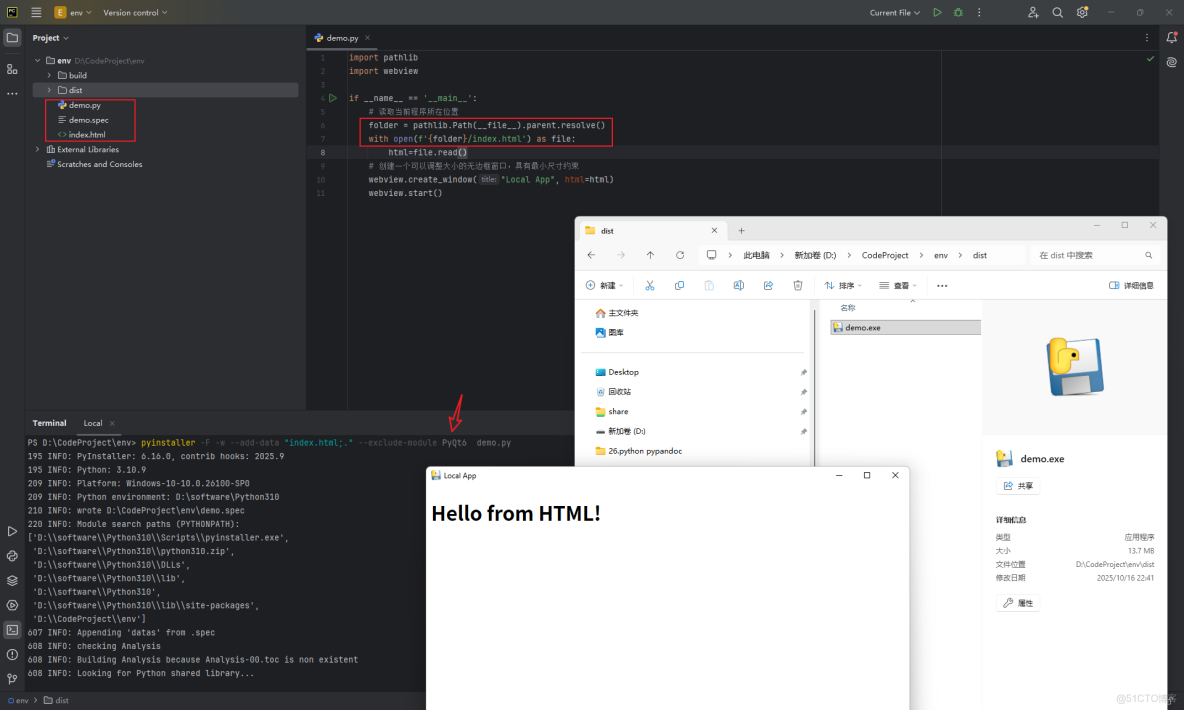Collapse the env project root node
Screen dimensions: 1184x710
[x=36, y=60]
